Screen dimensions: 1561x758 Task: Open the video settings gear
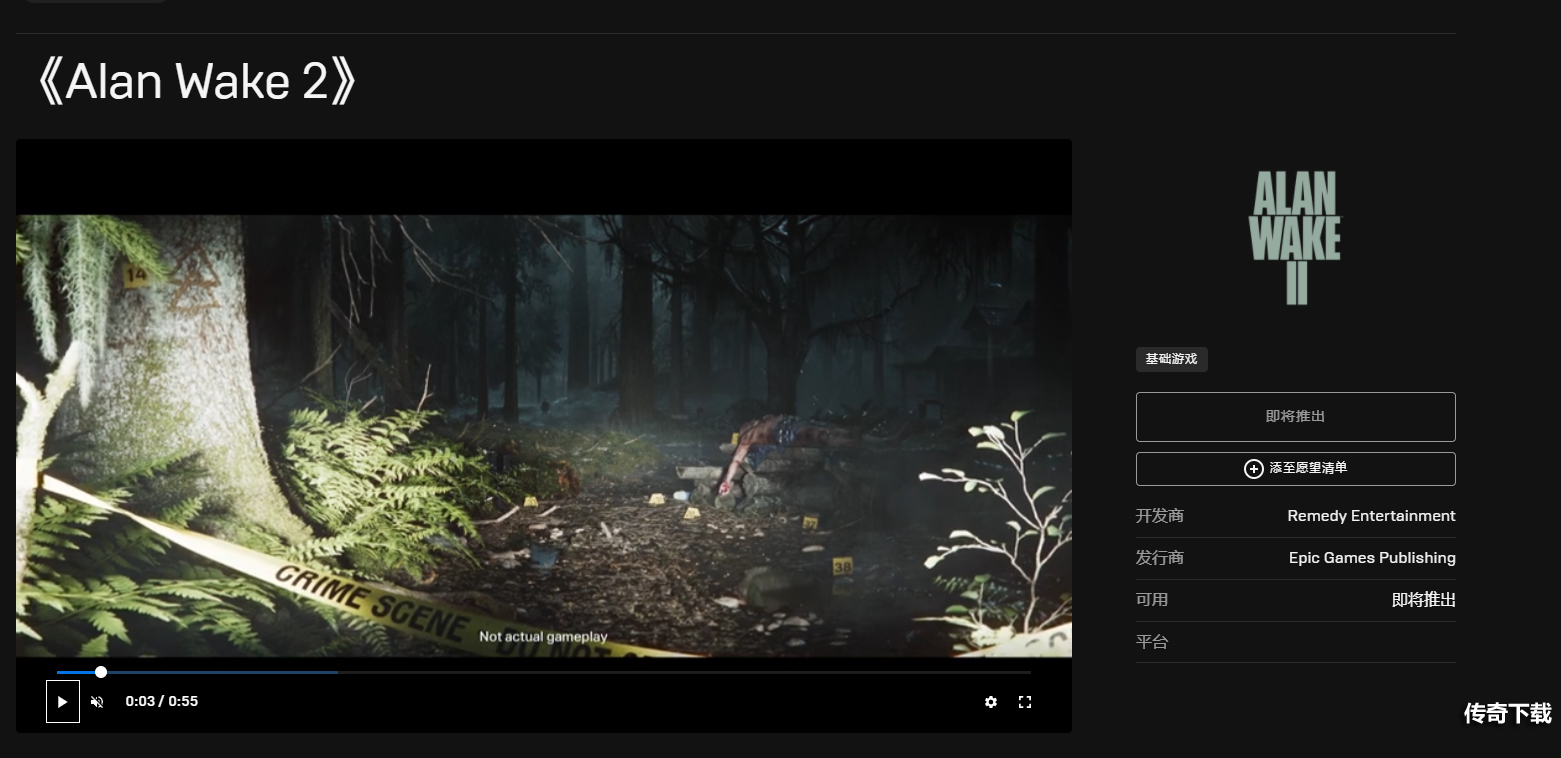point(990,702)
